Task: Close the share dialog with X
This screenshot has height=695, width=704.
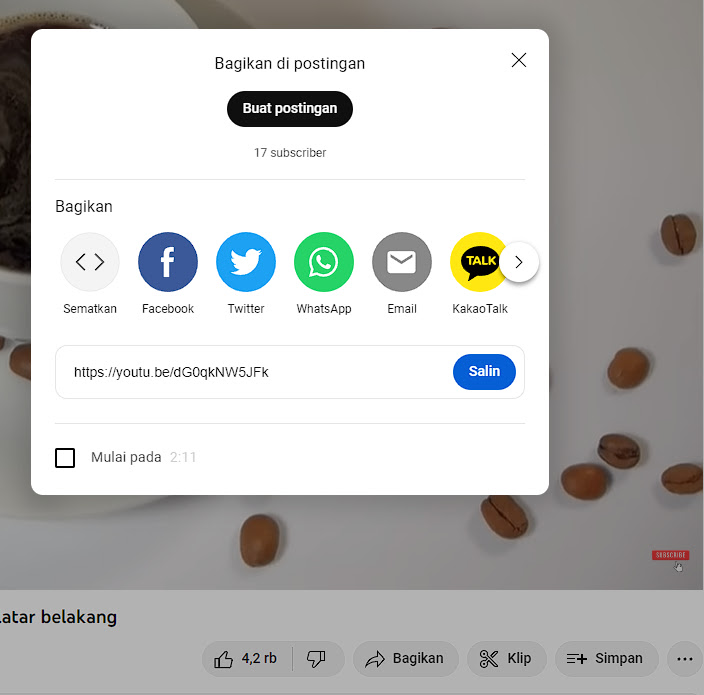Action: [519, 60]
